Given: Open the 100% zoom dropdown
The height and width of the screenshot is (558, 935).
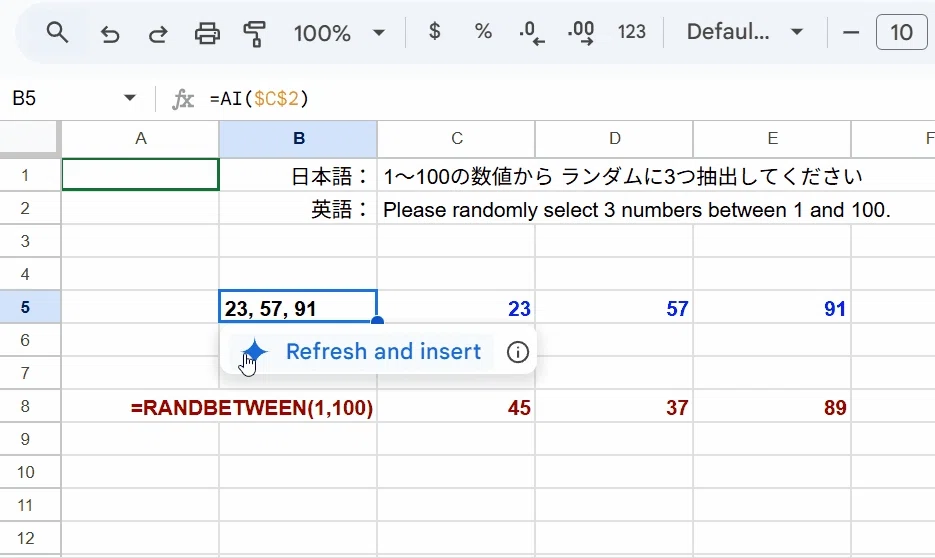Looking at the screenshot, I should pos(339,33).
